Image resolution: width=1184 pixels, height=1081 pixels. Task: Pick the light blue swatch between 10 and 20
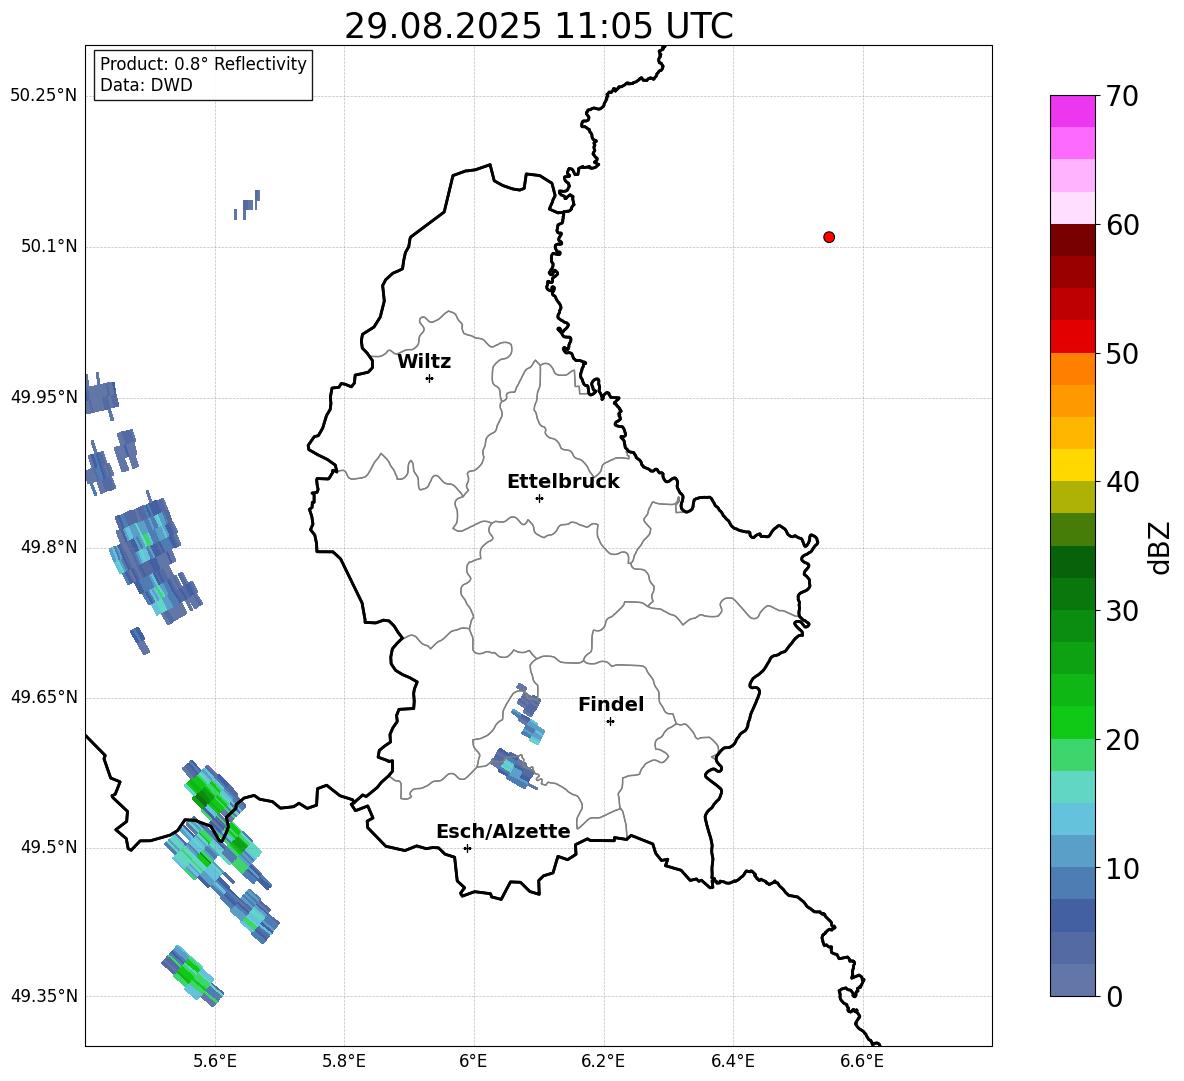pos(1073,819)
